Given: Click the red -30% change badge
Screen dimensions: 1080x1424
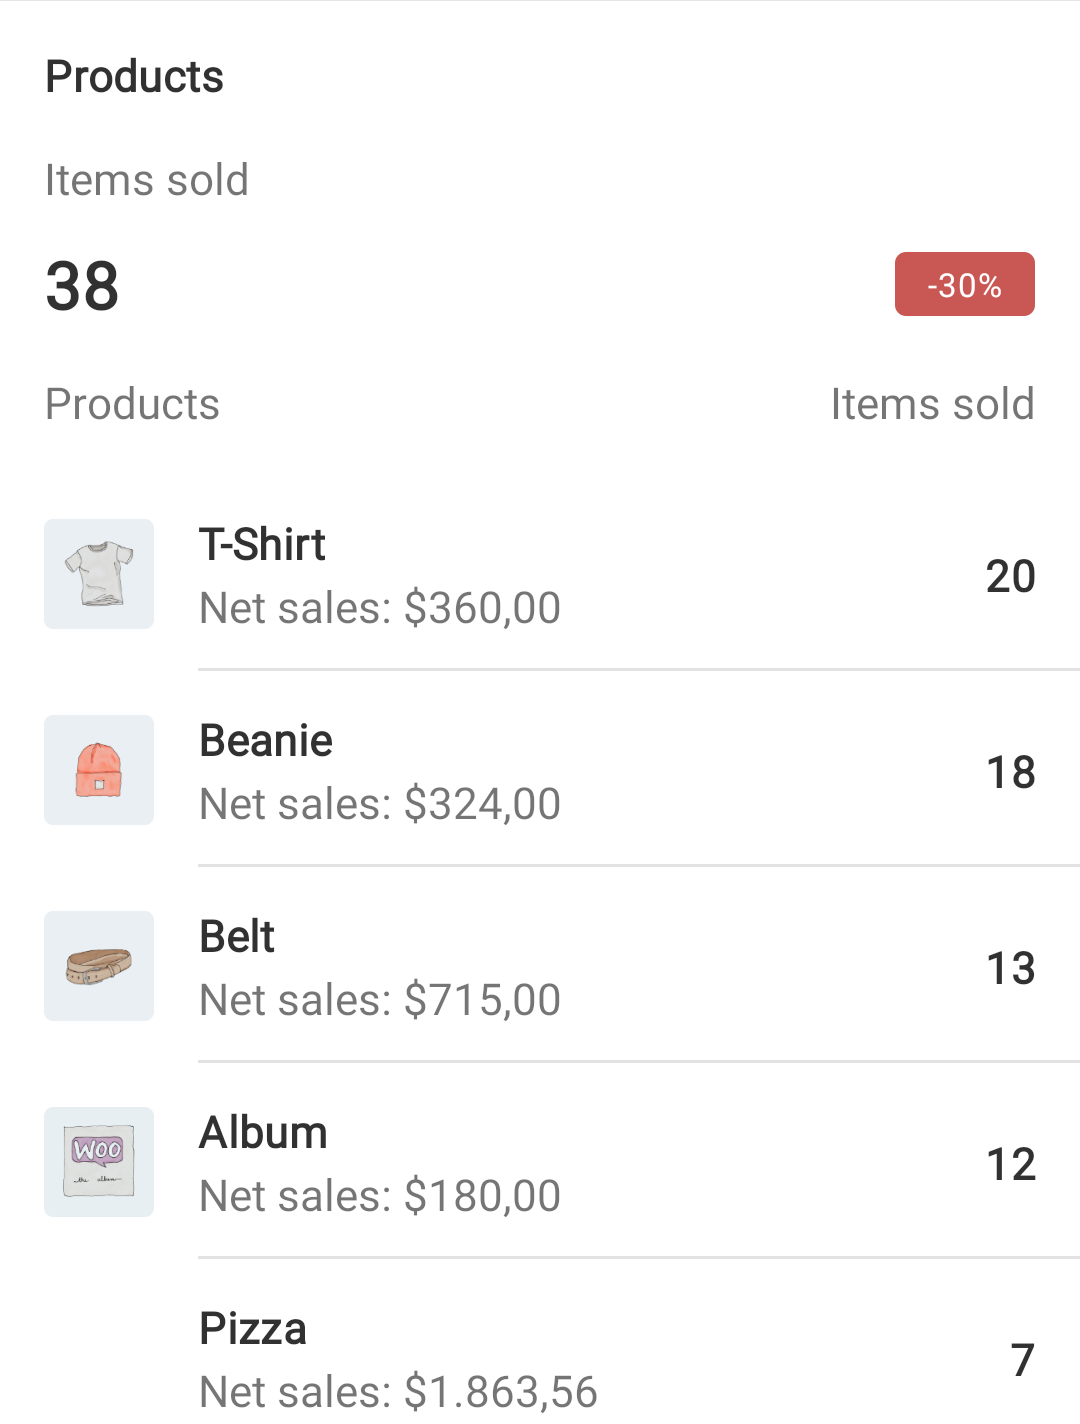Looking at the screenshot, I should click(964, 285).
